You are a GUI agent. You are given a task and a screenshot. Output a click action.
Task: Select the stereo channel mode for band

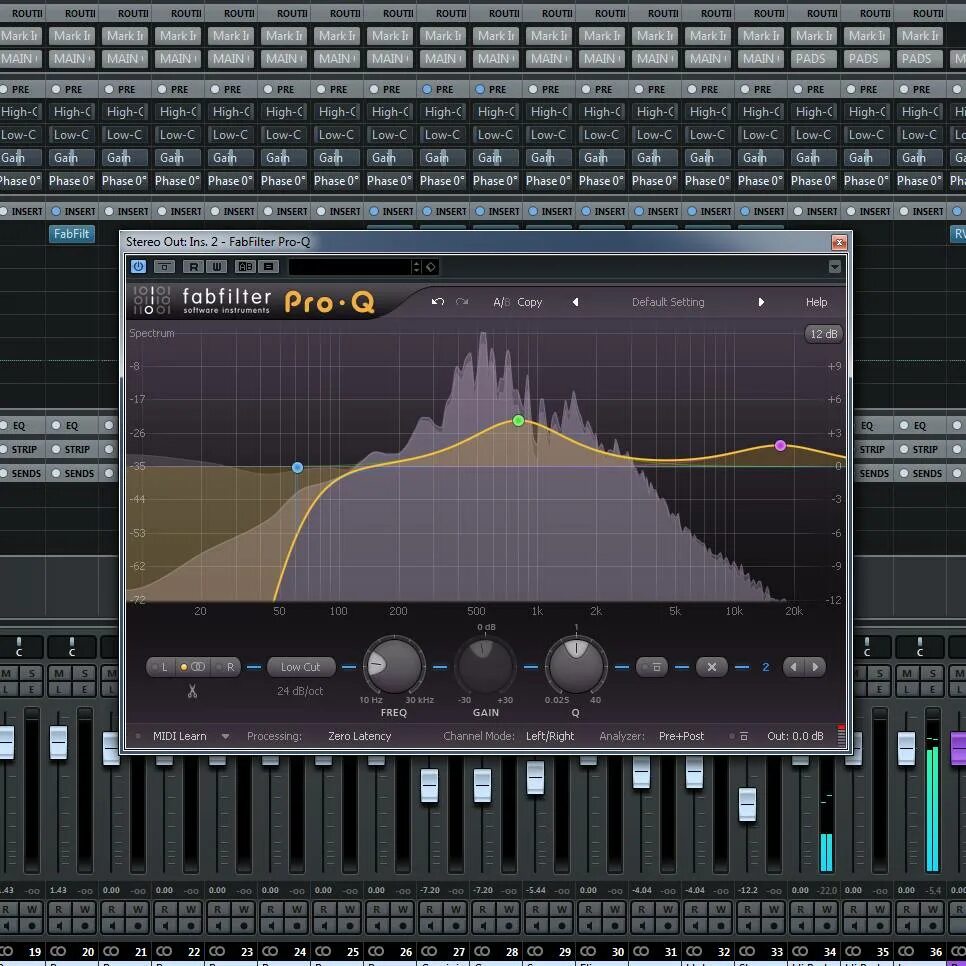point(192,667)
